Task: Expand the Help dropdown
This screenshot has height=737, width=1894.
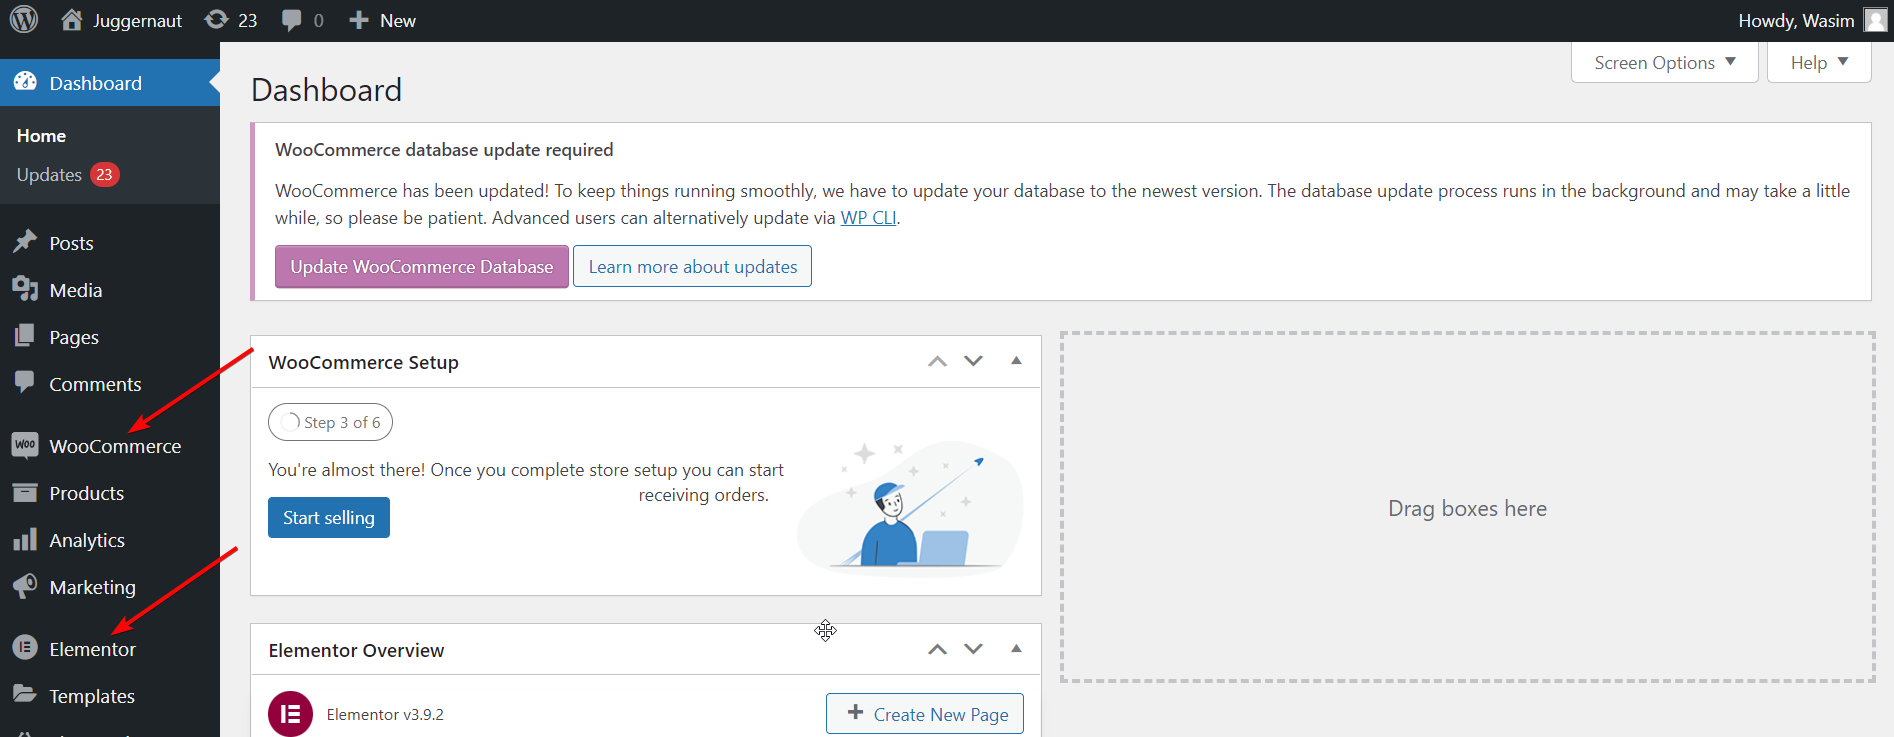Action: coord(1819,62)
